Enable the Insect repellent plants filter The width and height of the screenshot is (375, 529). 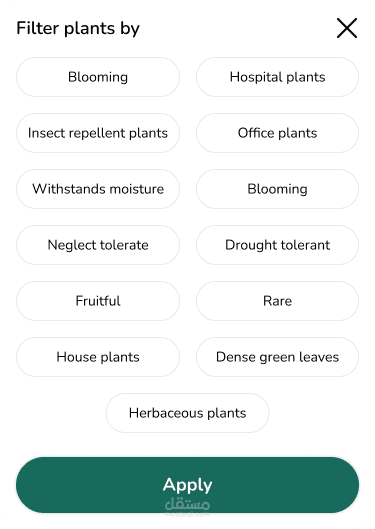98,133
